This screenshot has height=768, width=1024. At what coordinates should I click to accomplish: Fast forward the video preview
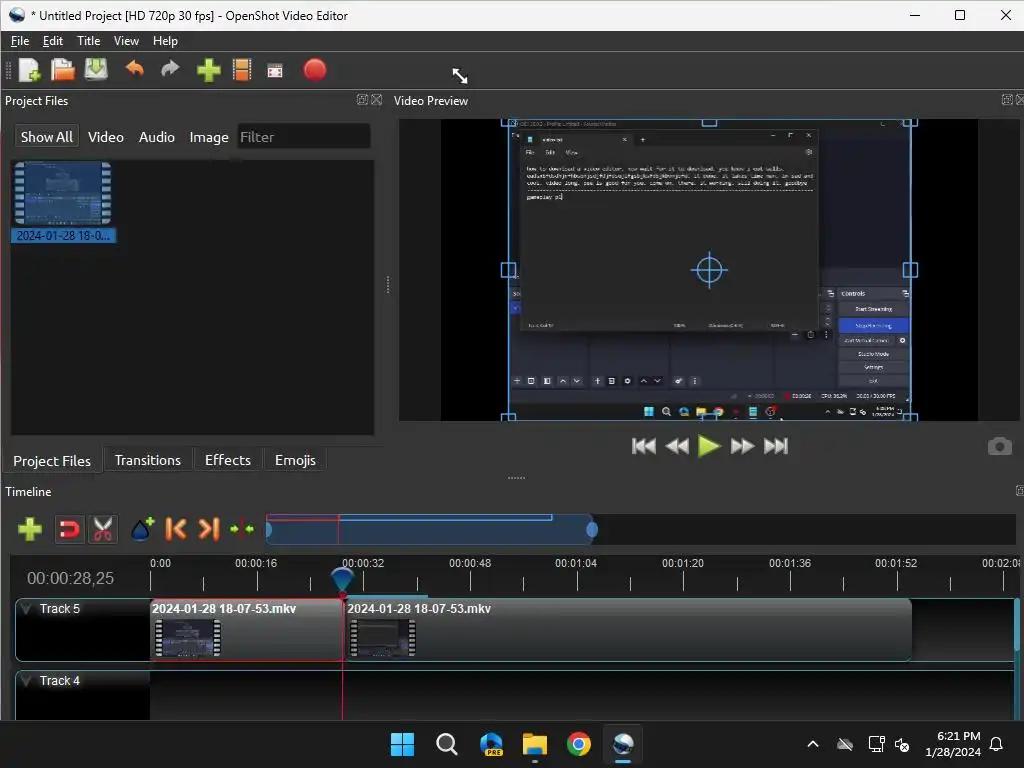[743, 446]
